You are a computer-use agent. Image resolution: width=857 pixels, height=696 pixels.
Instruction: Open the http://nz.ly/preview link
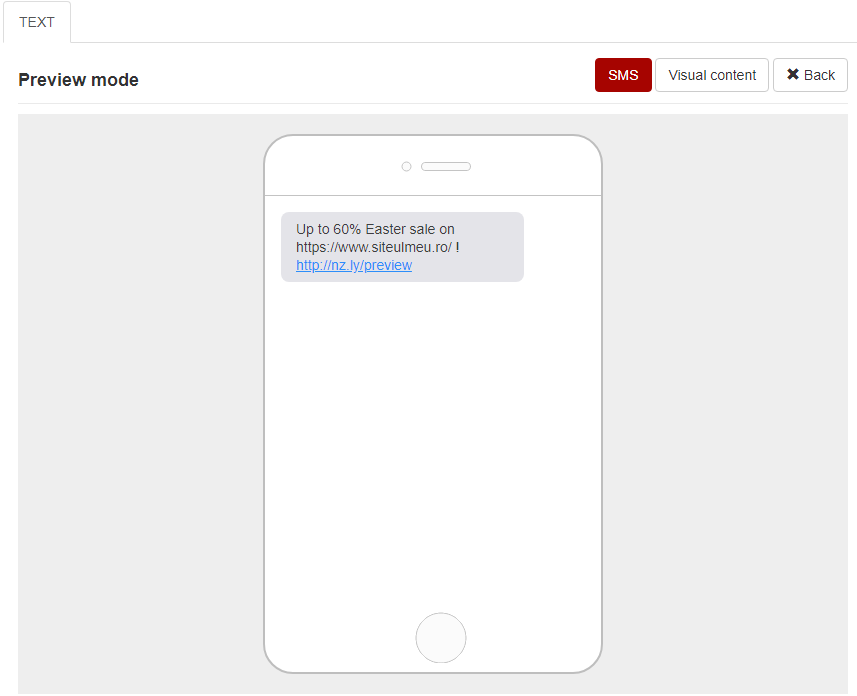click(354, 265)
